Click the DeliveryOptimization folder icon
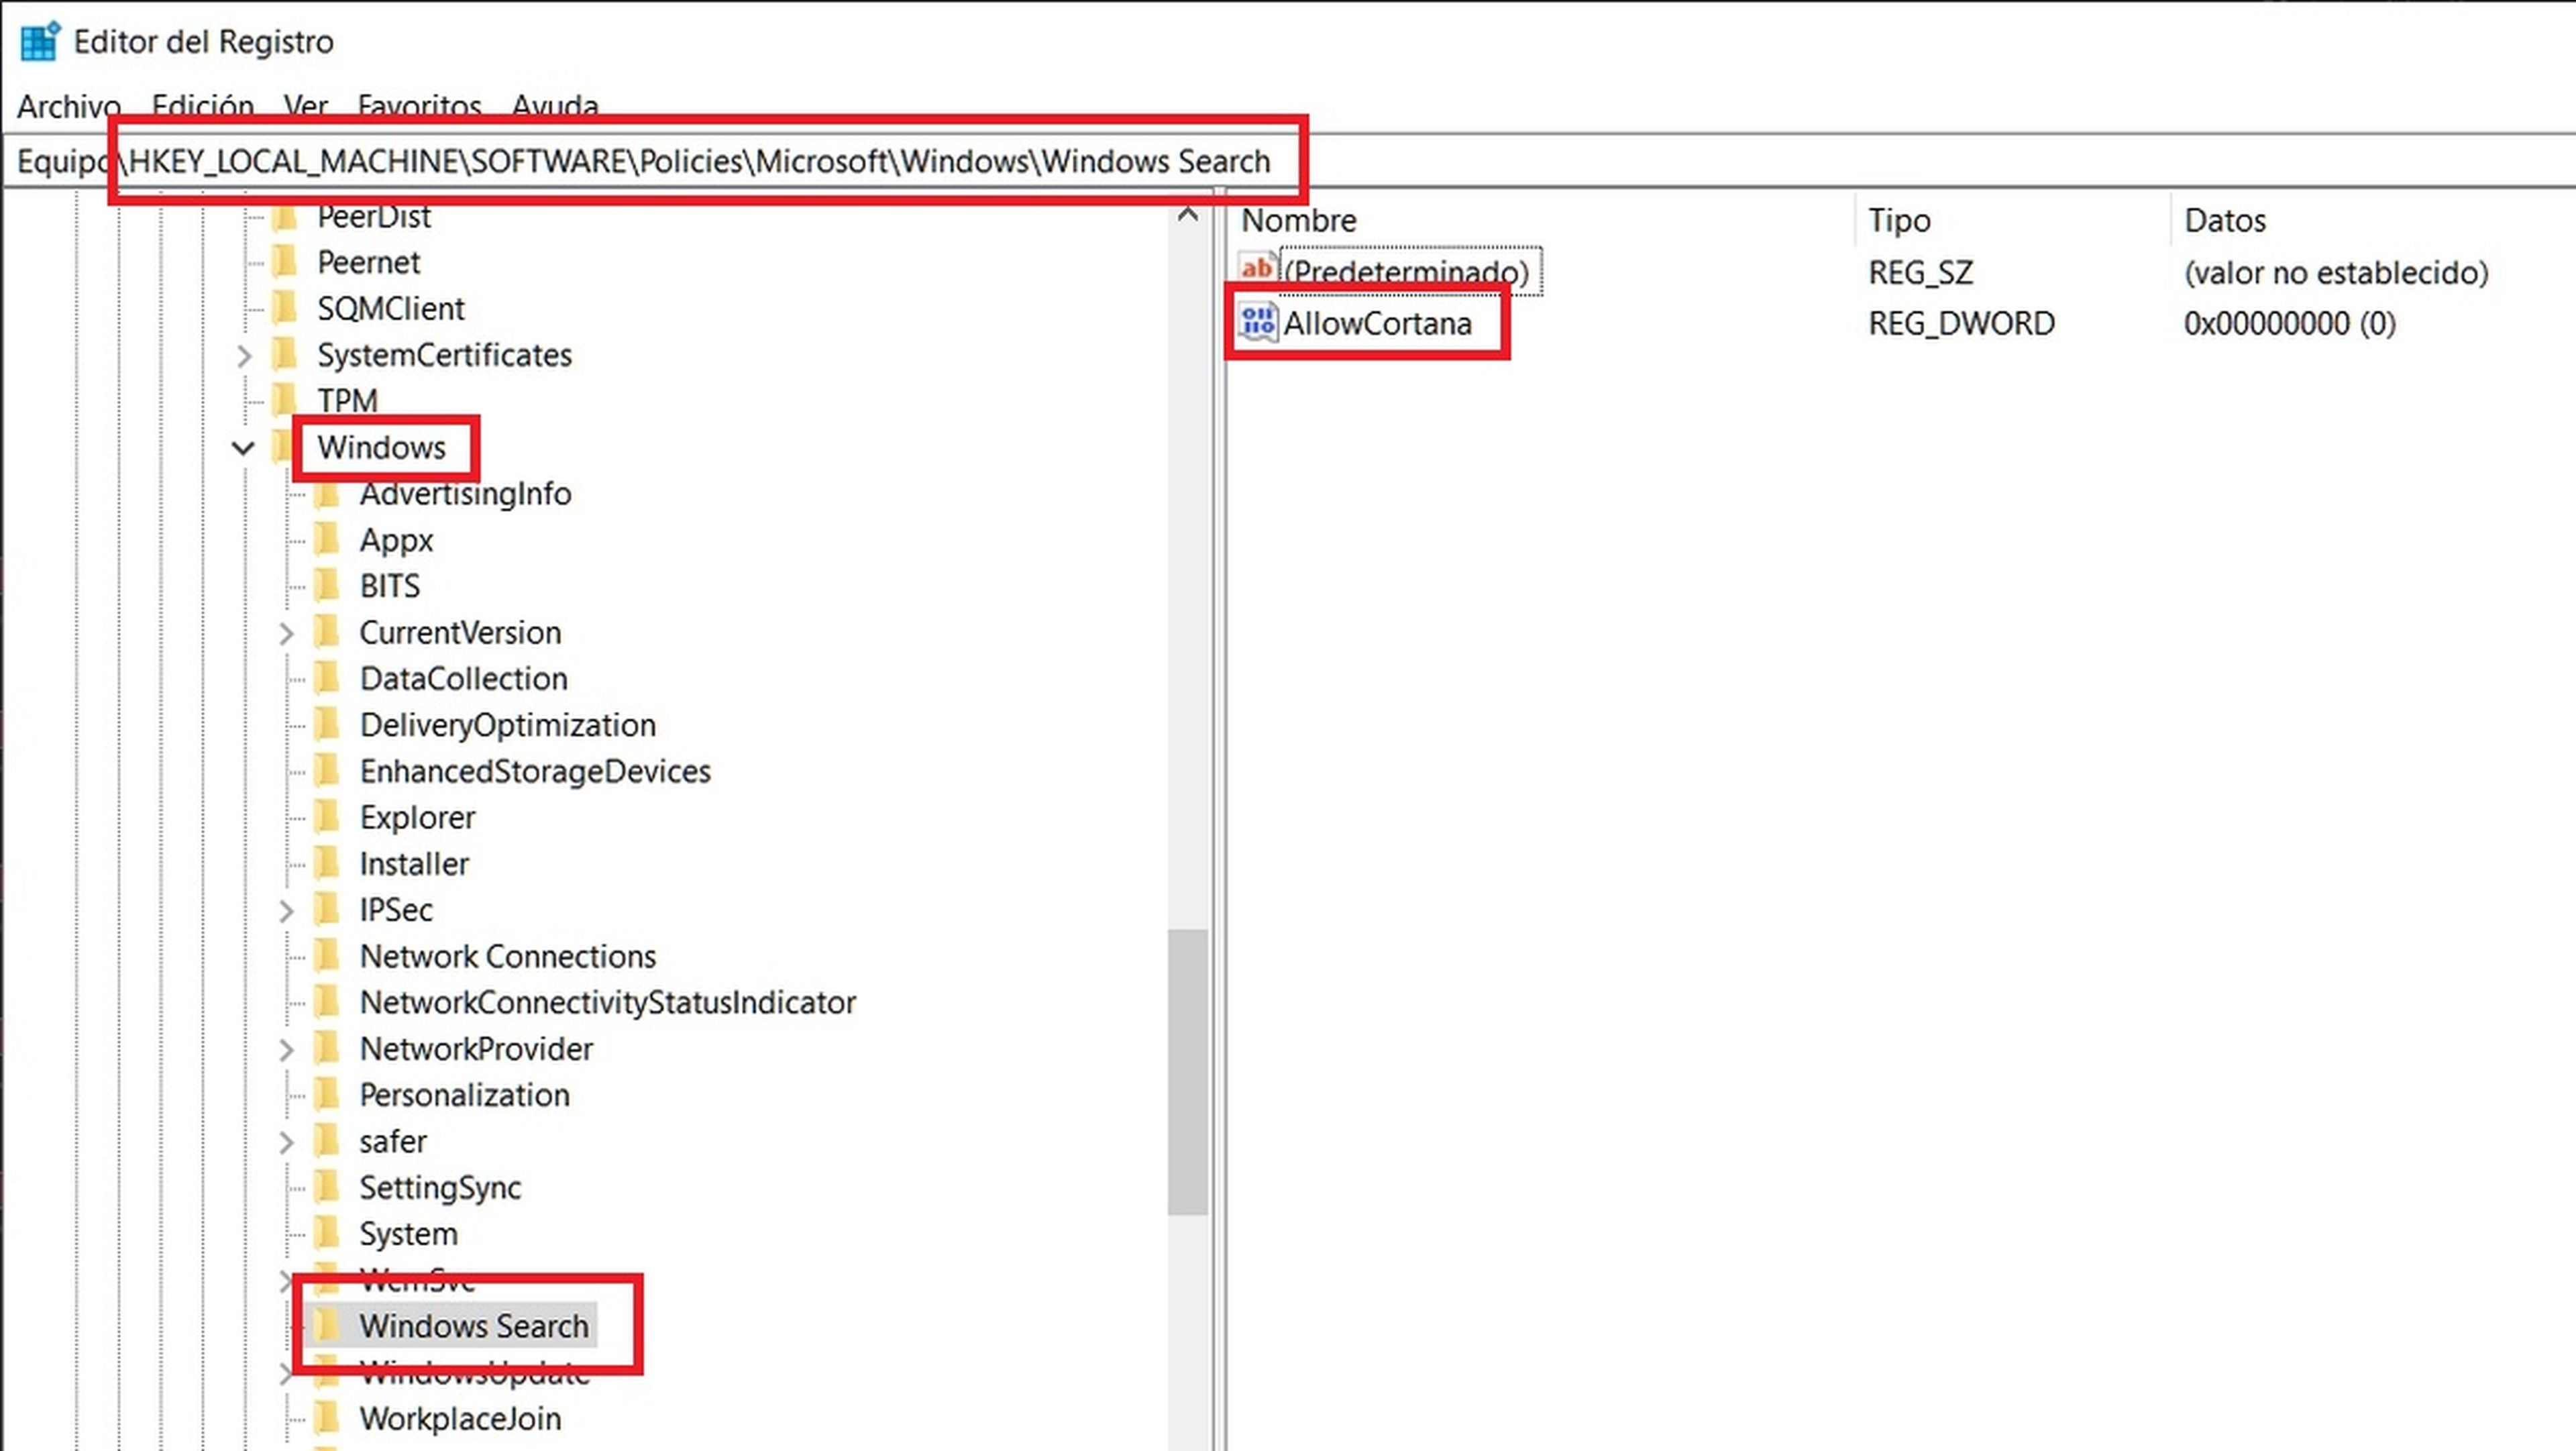Viewport: 2576px width, 1451px height. pyautogui.click(x=327, y=725)
